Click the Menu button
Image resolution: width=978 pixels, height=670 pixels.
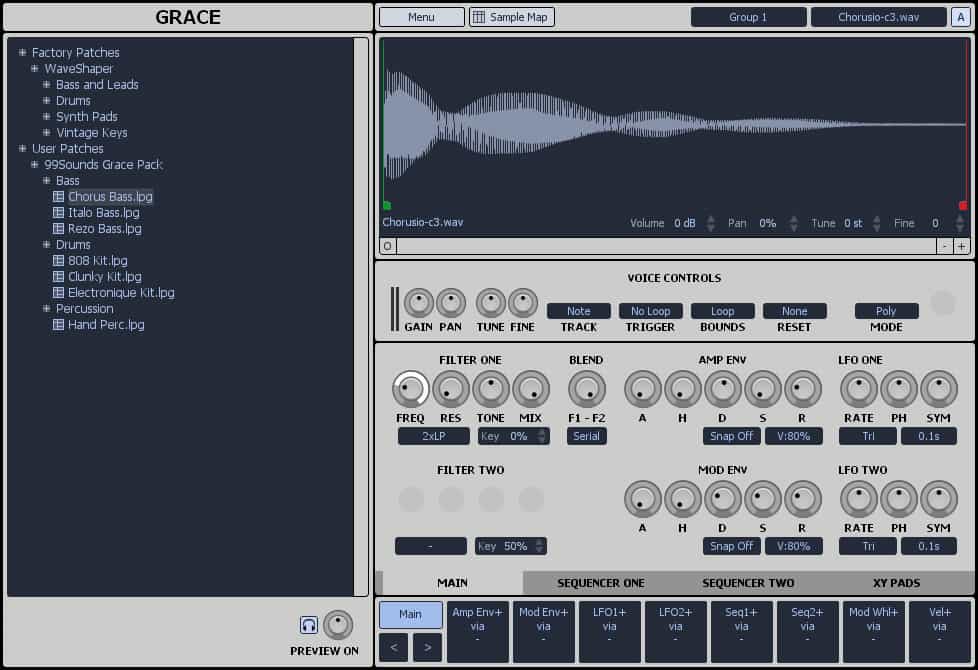pyautogui.click(x=421, y=17)
